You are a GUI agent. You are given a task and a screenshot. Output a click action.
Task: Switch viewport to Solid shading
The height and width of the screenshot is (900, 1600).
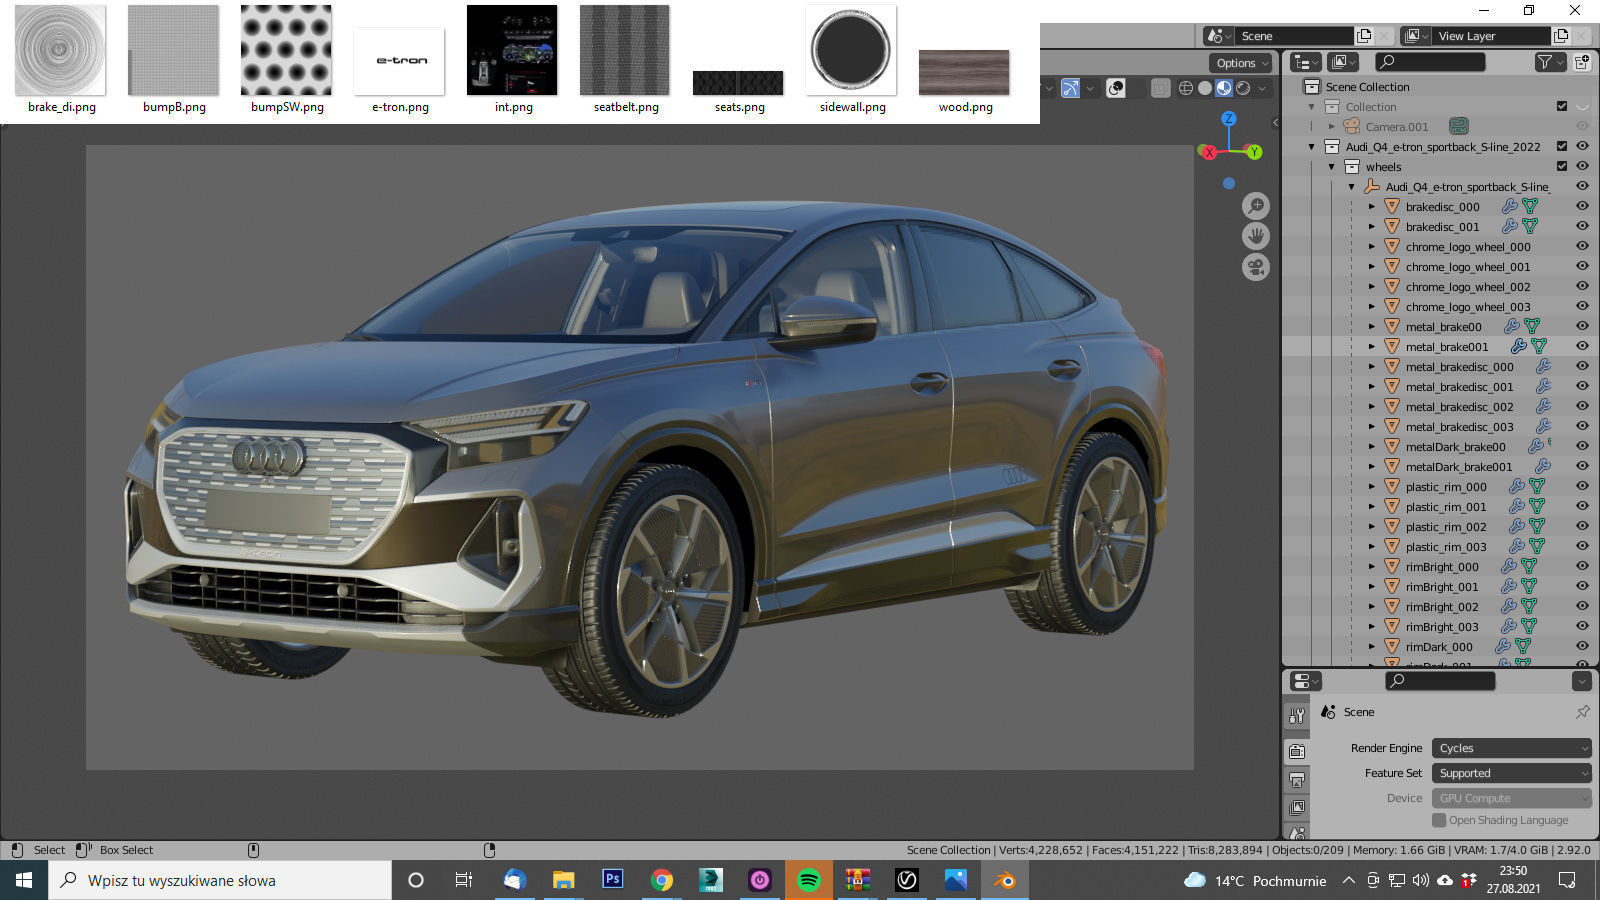(1205, 88)
